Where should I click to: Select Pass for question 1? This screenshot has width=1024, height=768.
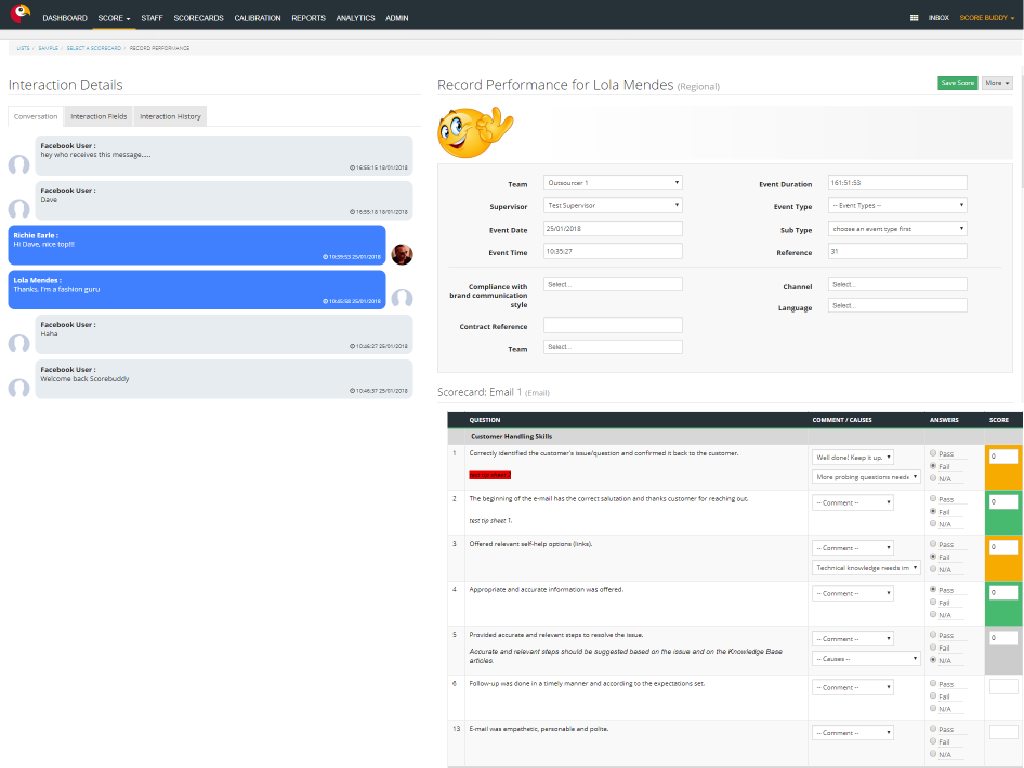click(933, 454)
